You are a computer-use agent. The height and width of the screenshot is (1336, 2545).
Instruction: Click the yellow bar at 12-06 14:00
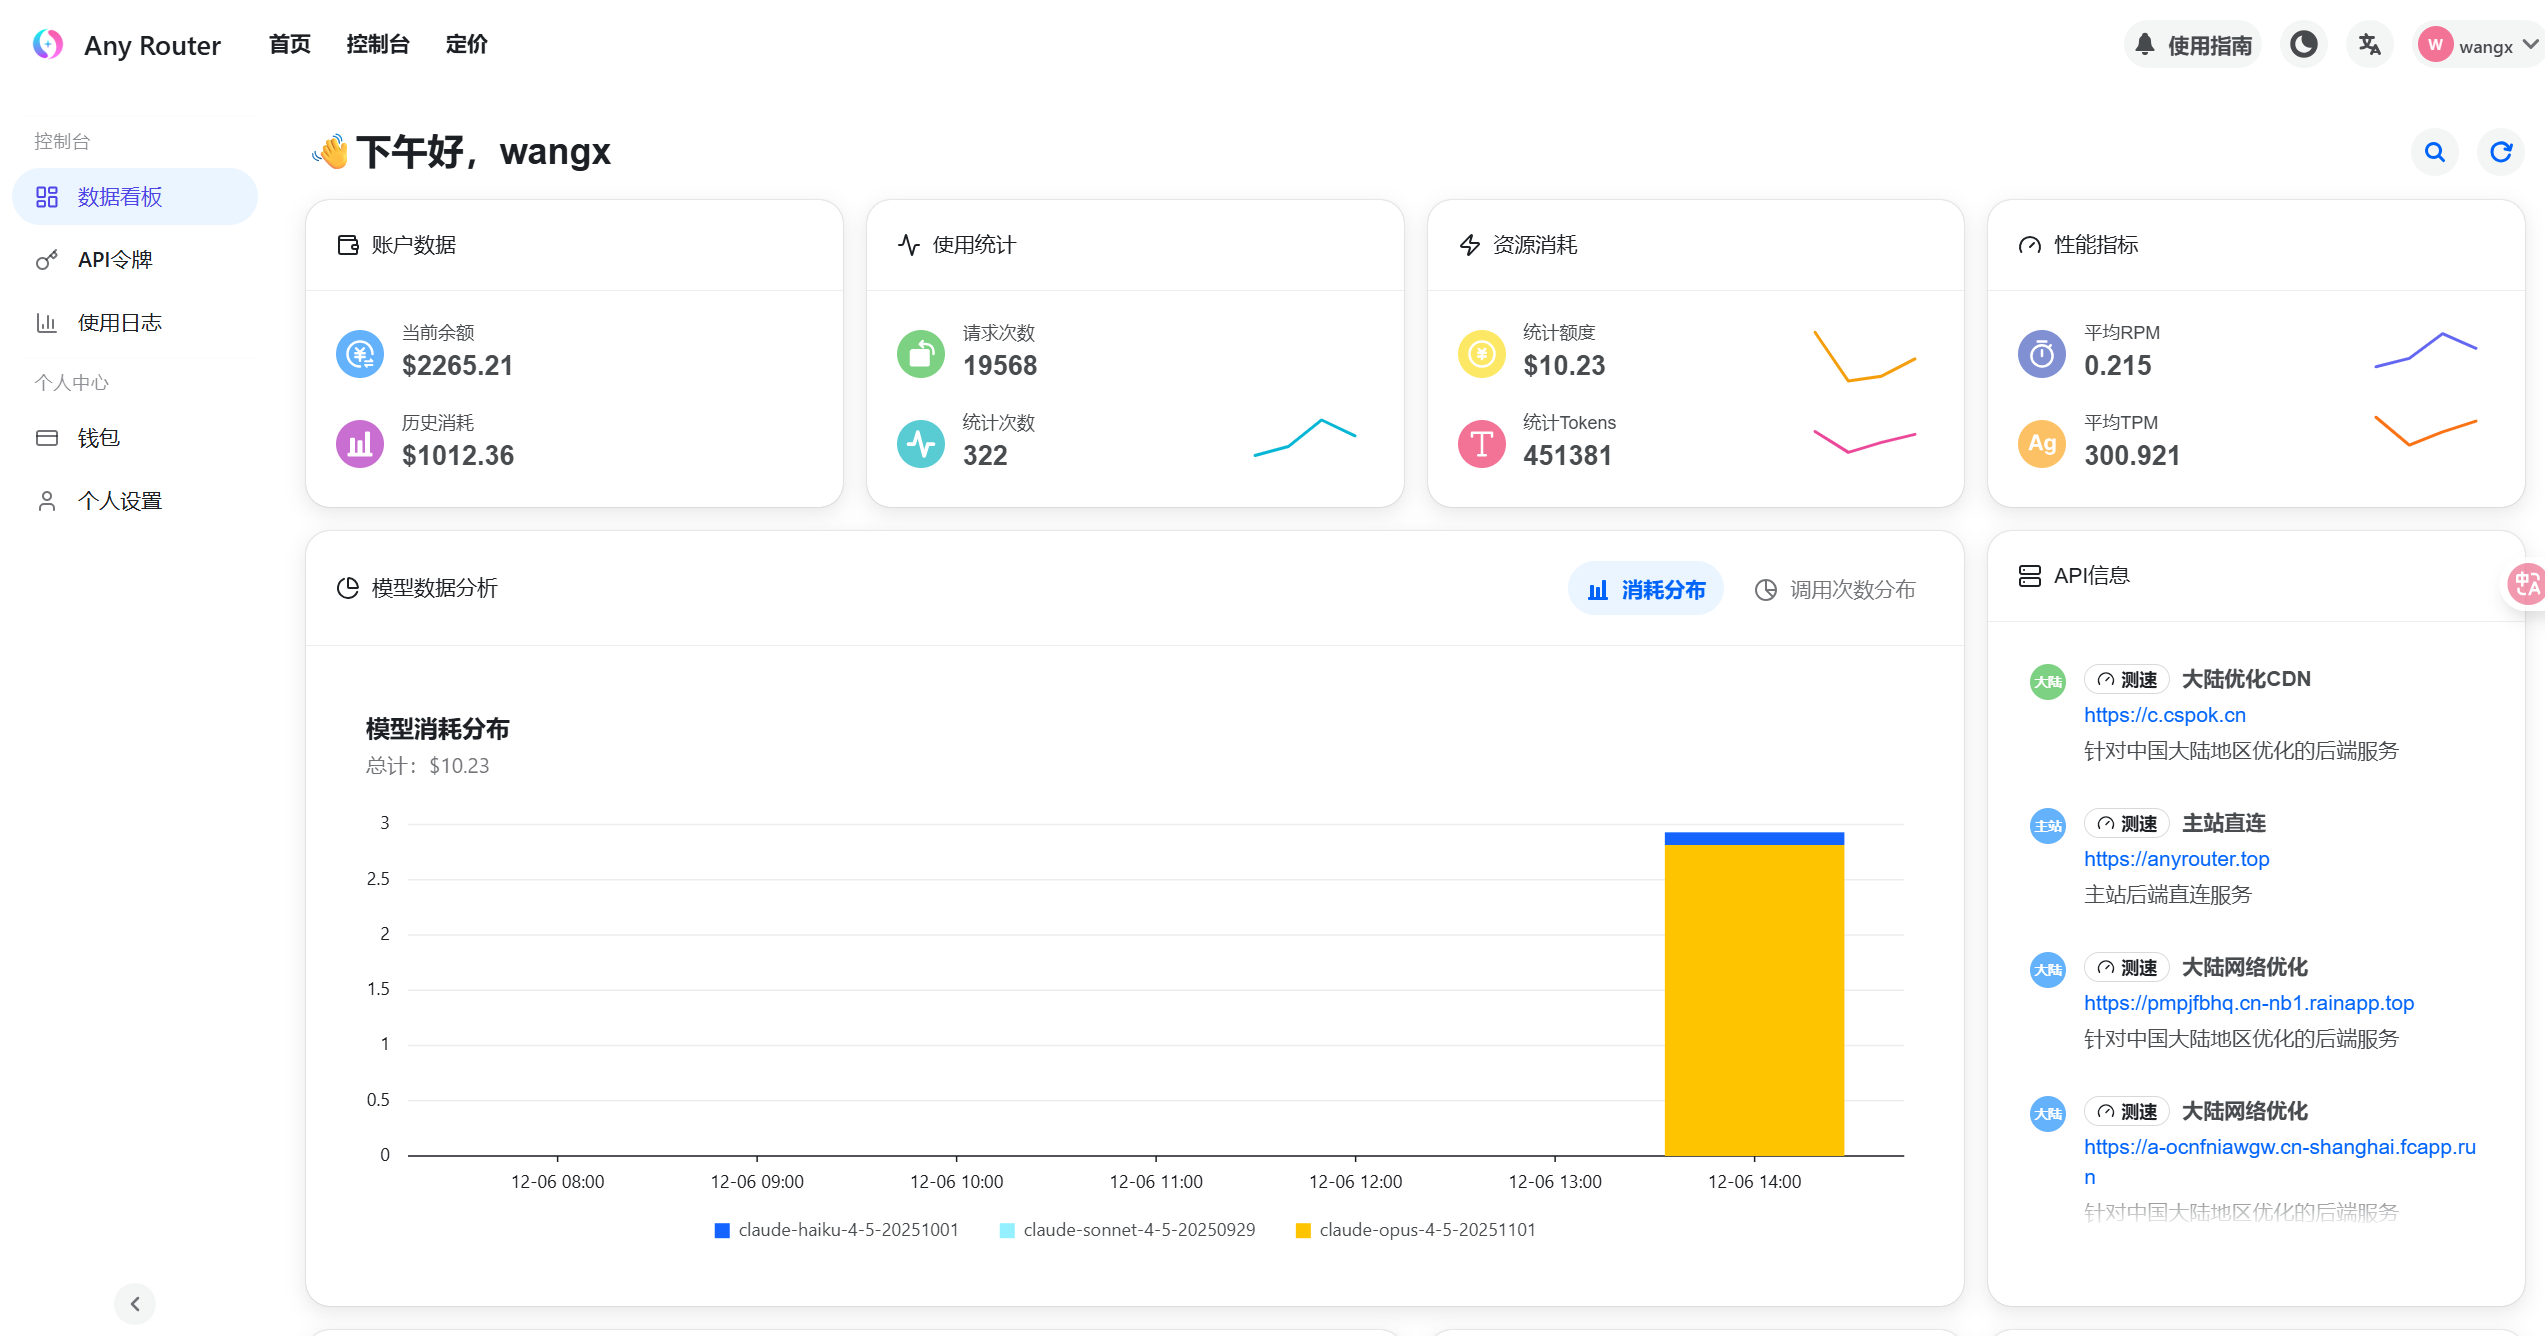[1754, 1000]
